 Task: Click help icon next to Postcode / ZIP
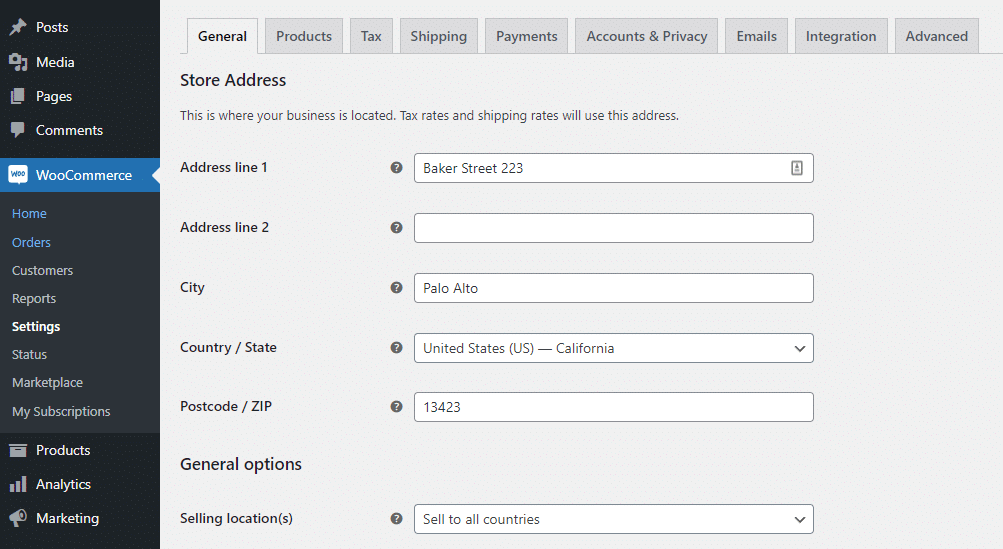tap(396, 407)
